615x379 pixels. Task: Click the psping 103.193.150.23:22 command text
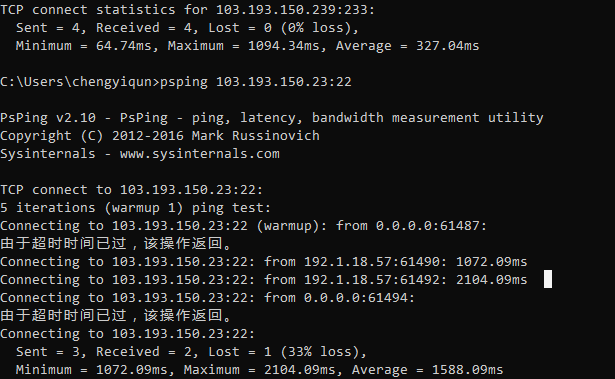click(x=256, y=82)
